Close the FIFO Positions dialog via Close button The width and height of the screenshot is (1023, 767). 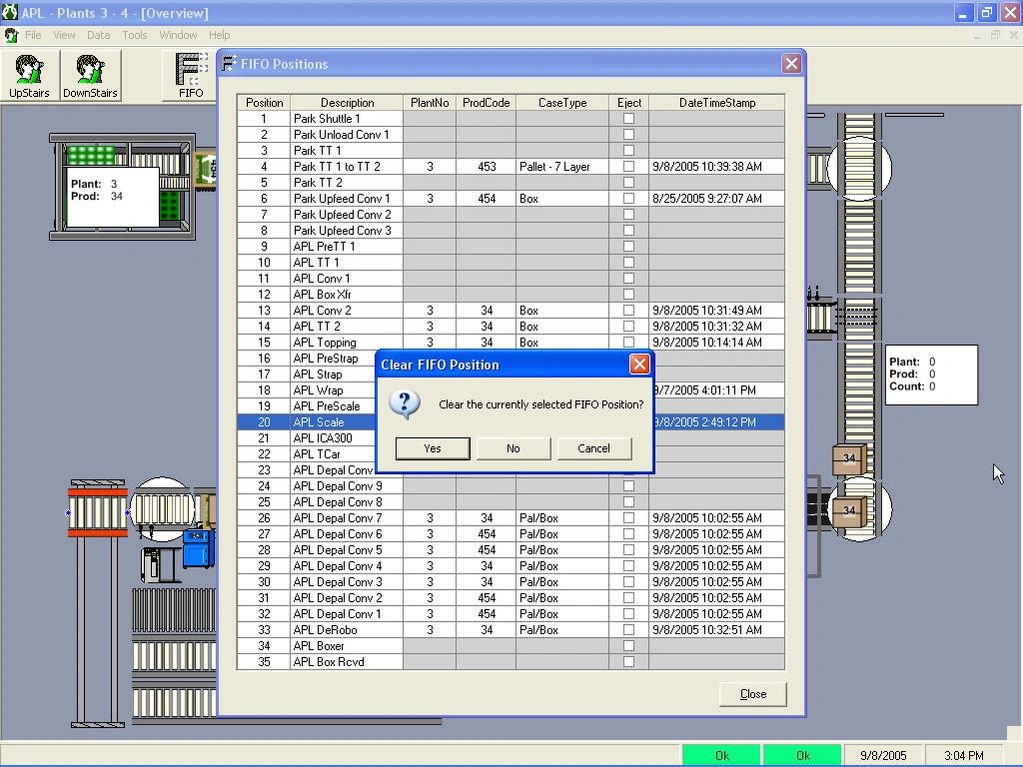(752, 693)
